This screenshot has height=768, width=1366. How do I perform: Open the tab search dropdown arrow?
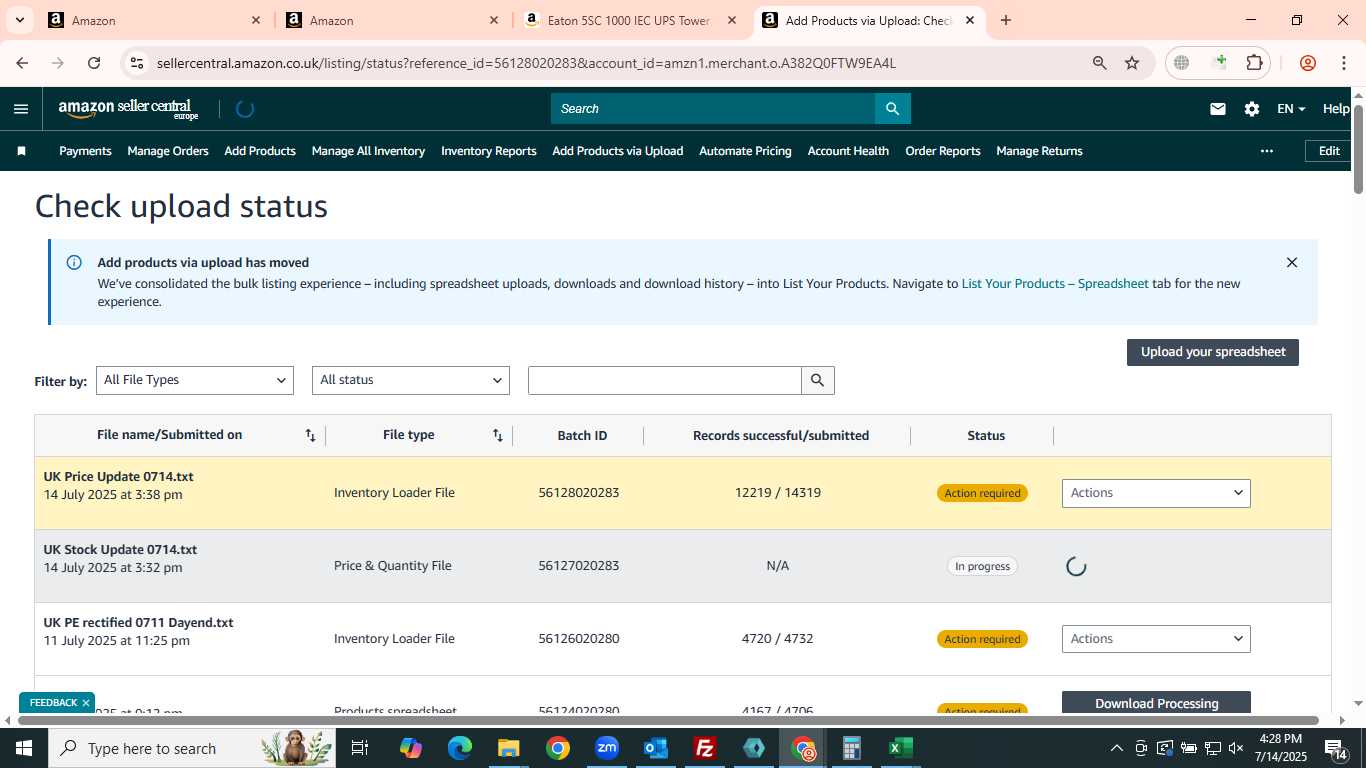tap(21, 20)
